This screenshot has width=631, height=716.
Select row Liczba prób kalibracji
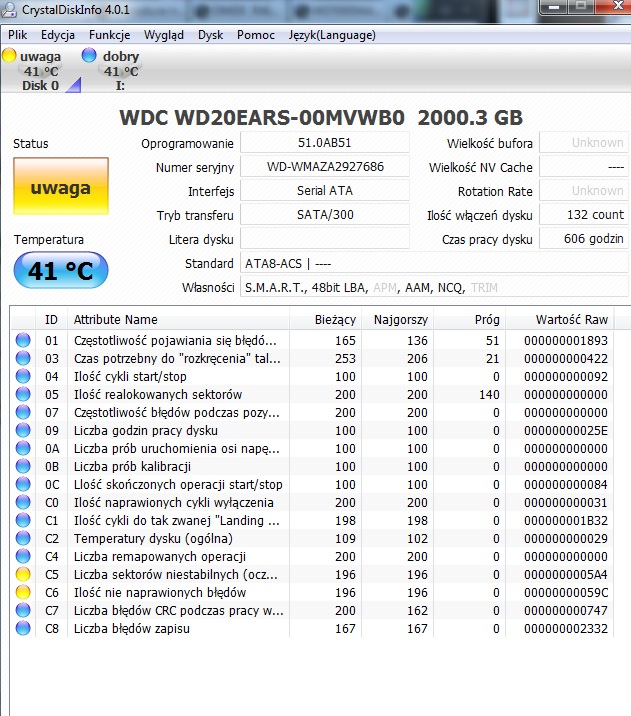[312, 466]
